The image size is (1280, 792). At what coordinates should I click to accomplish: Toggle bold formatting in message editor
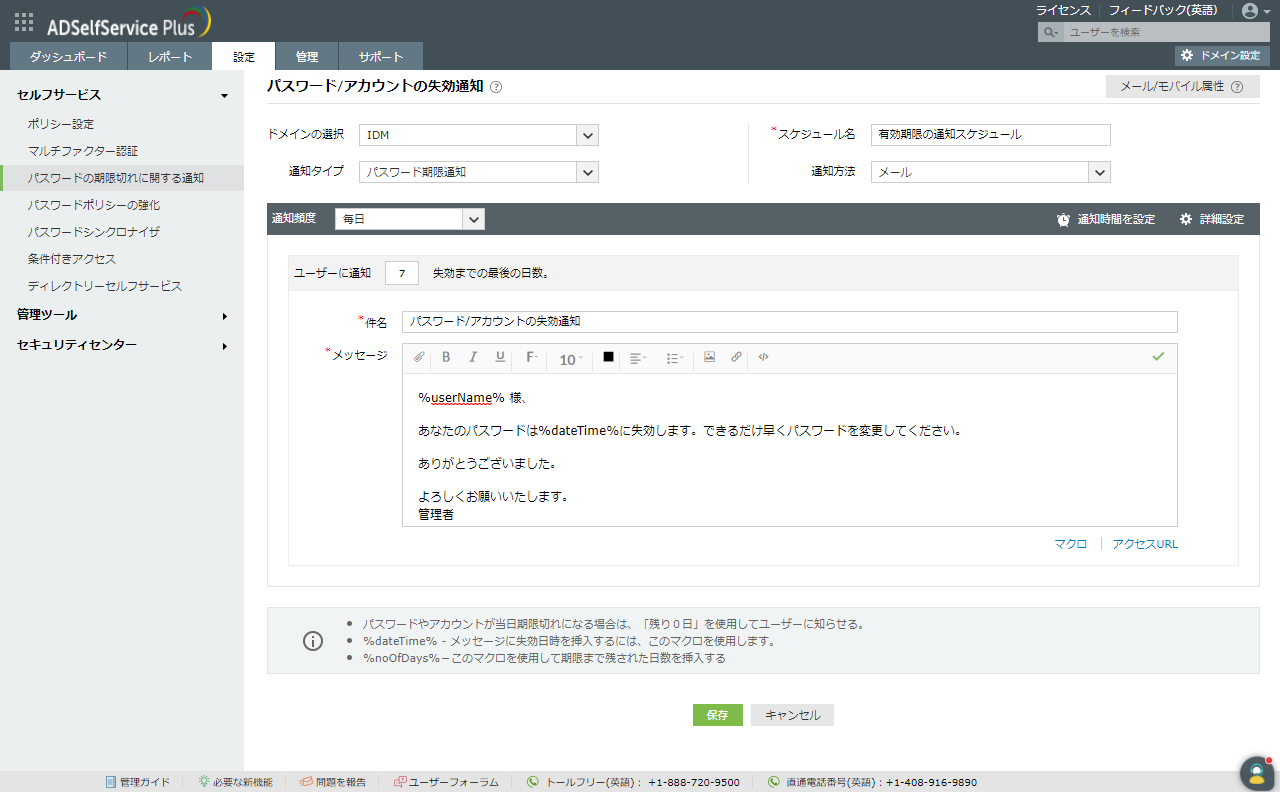click(x=446, y=357)
